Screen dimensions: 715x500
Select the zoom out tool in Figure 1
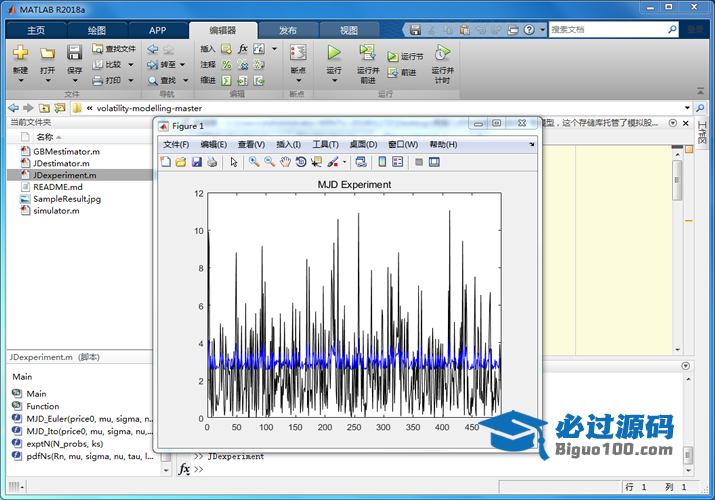[x=269, y=162]
